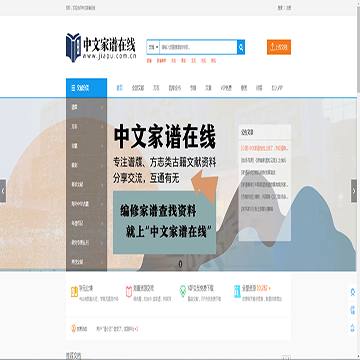Screen dimensions: 360x360
Task: Open the VIP免费 navigation item
Action: pyautogui.click(x=226, y=88)
